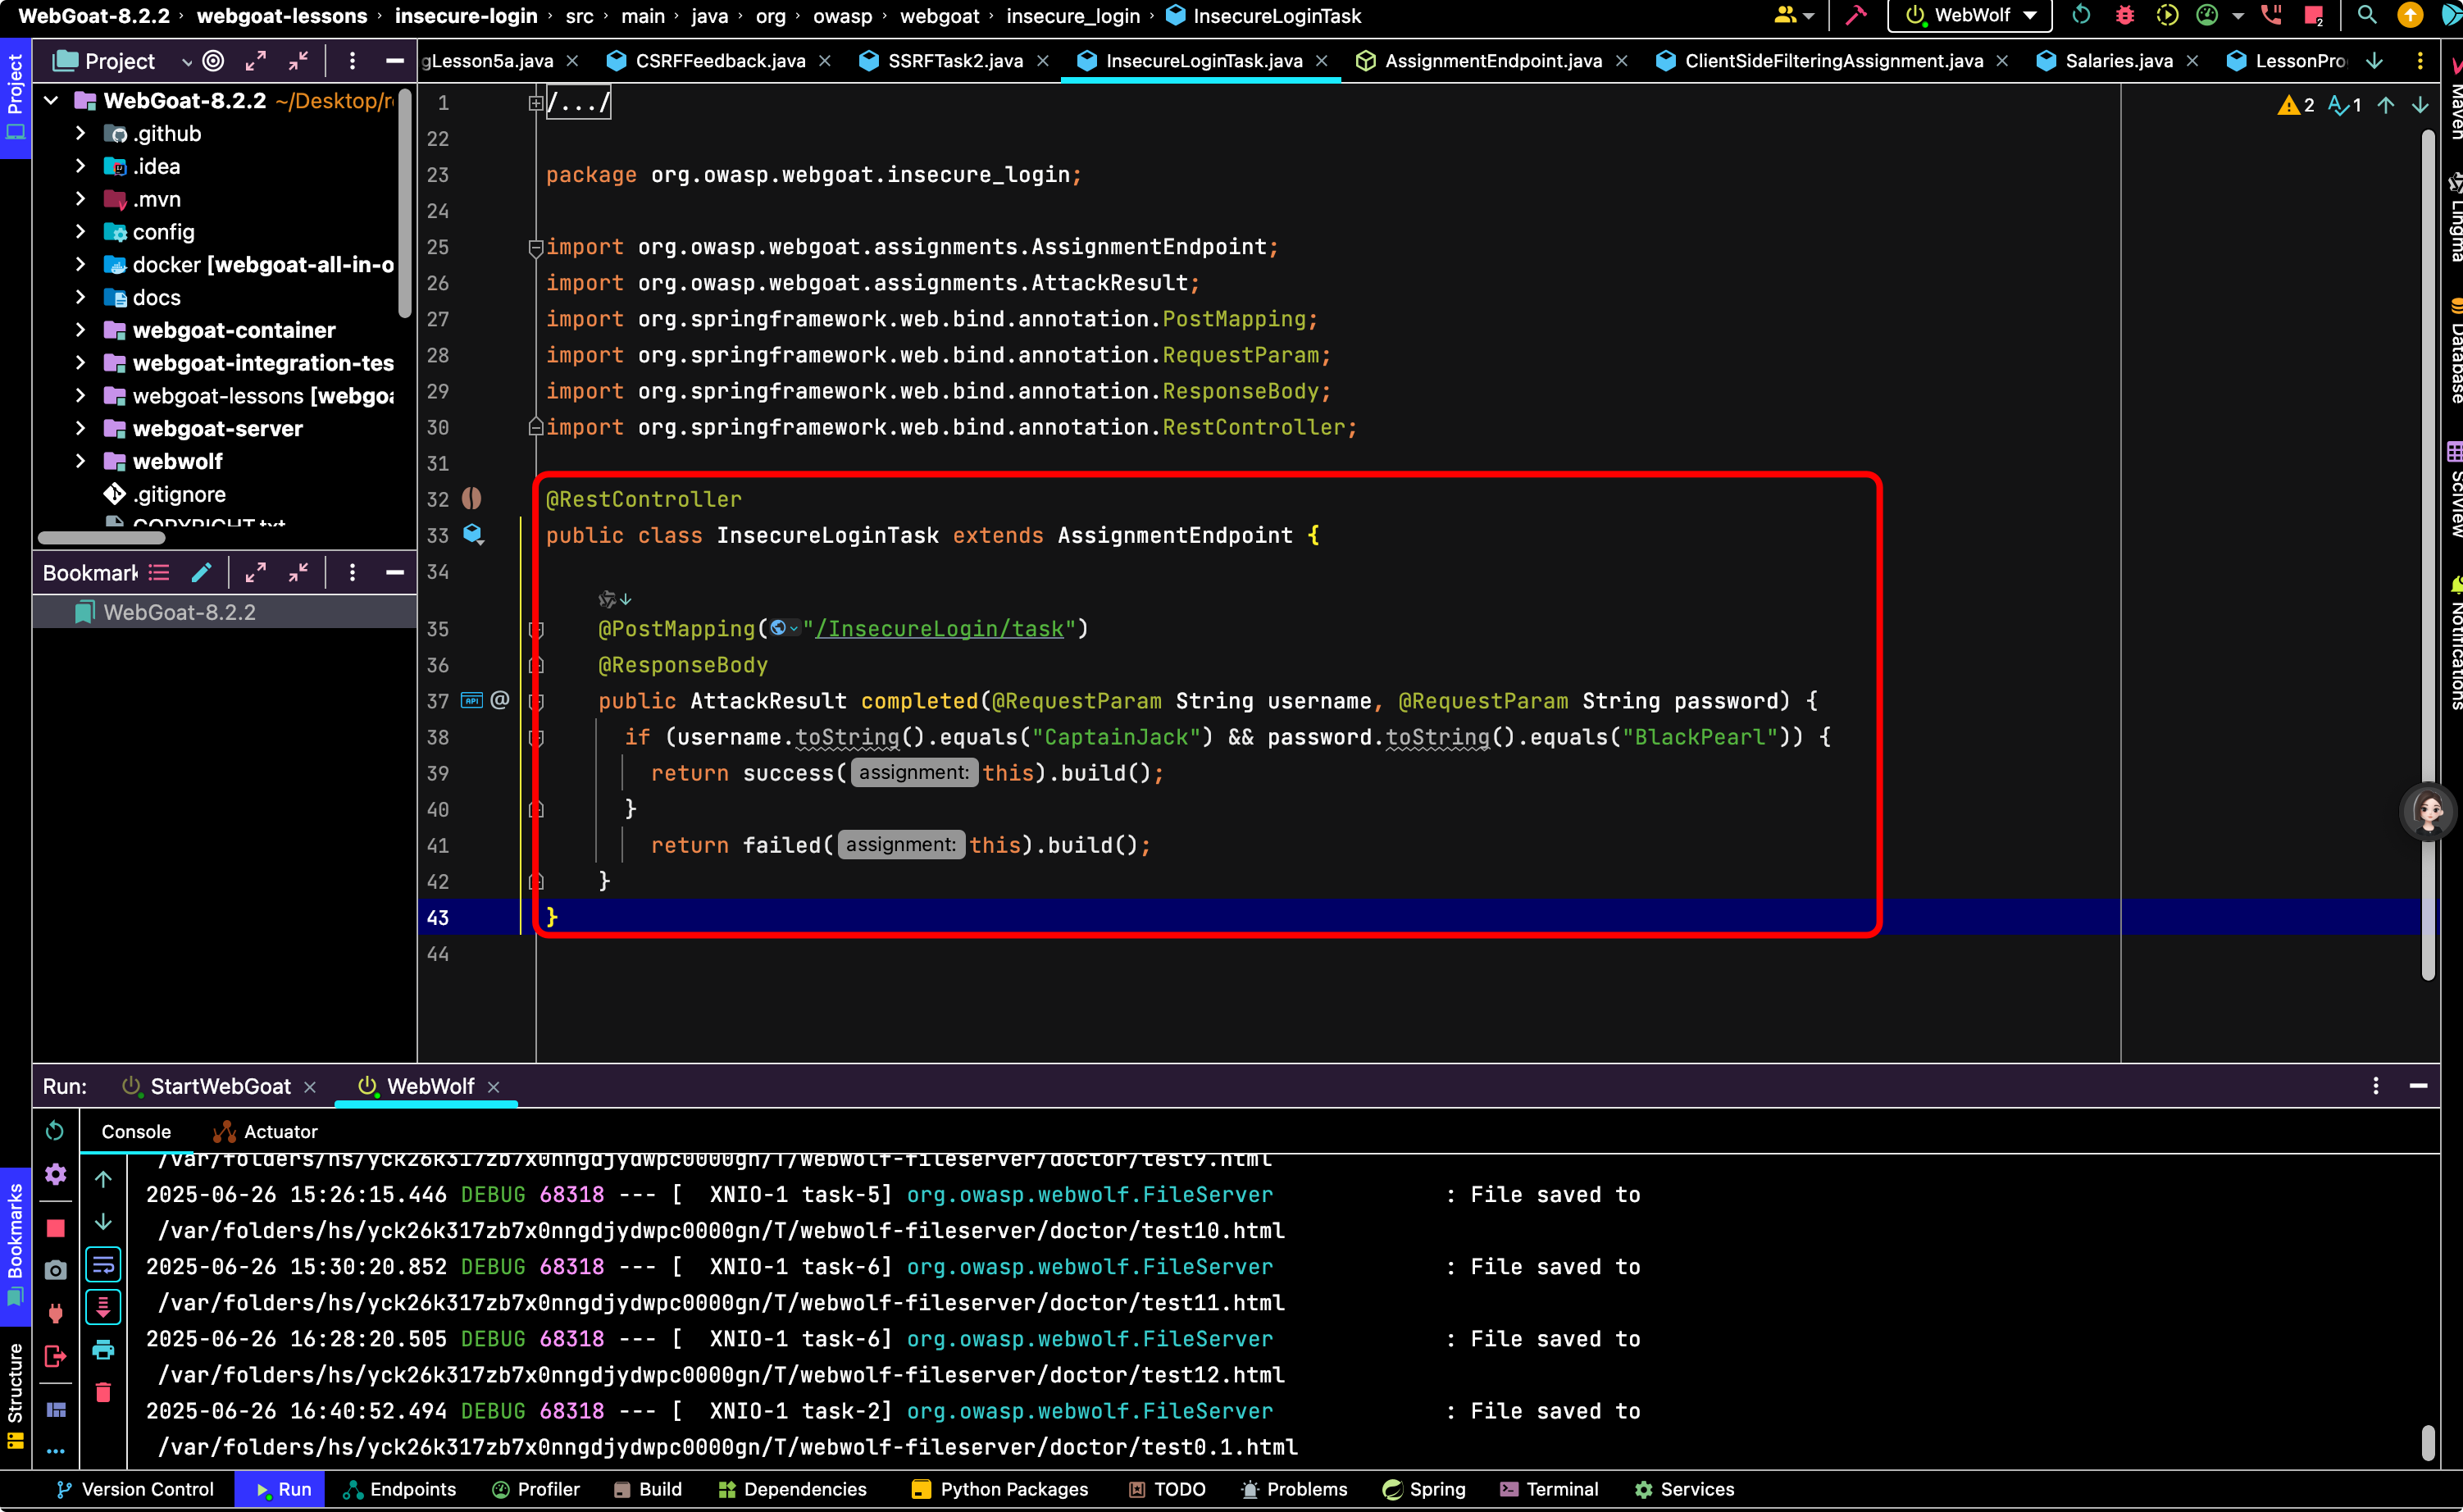Image resolution: width=2463 pixels, height=1512 pixels.
Task: Click the rerun WebWolf icon in top toolbar
Action: (x=2082, y=16)
